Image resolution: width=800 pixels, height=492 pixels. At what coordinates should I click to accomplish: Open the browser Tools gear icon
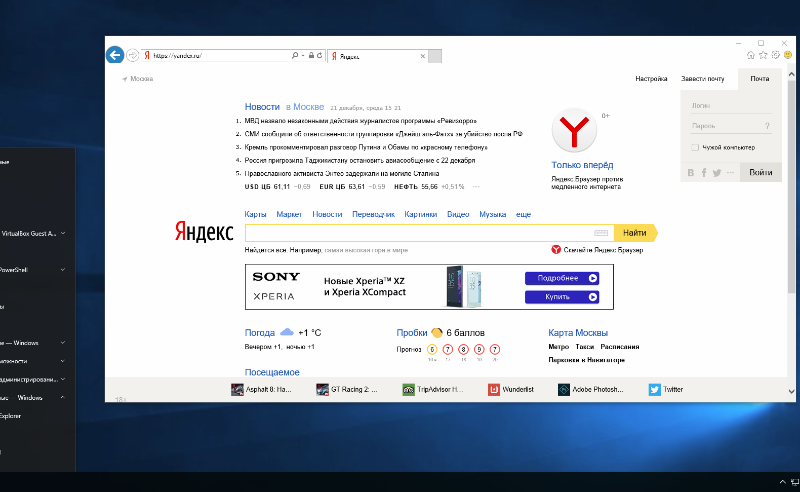(776, 55)
